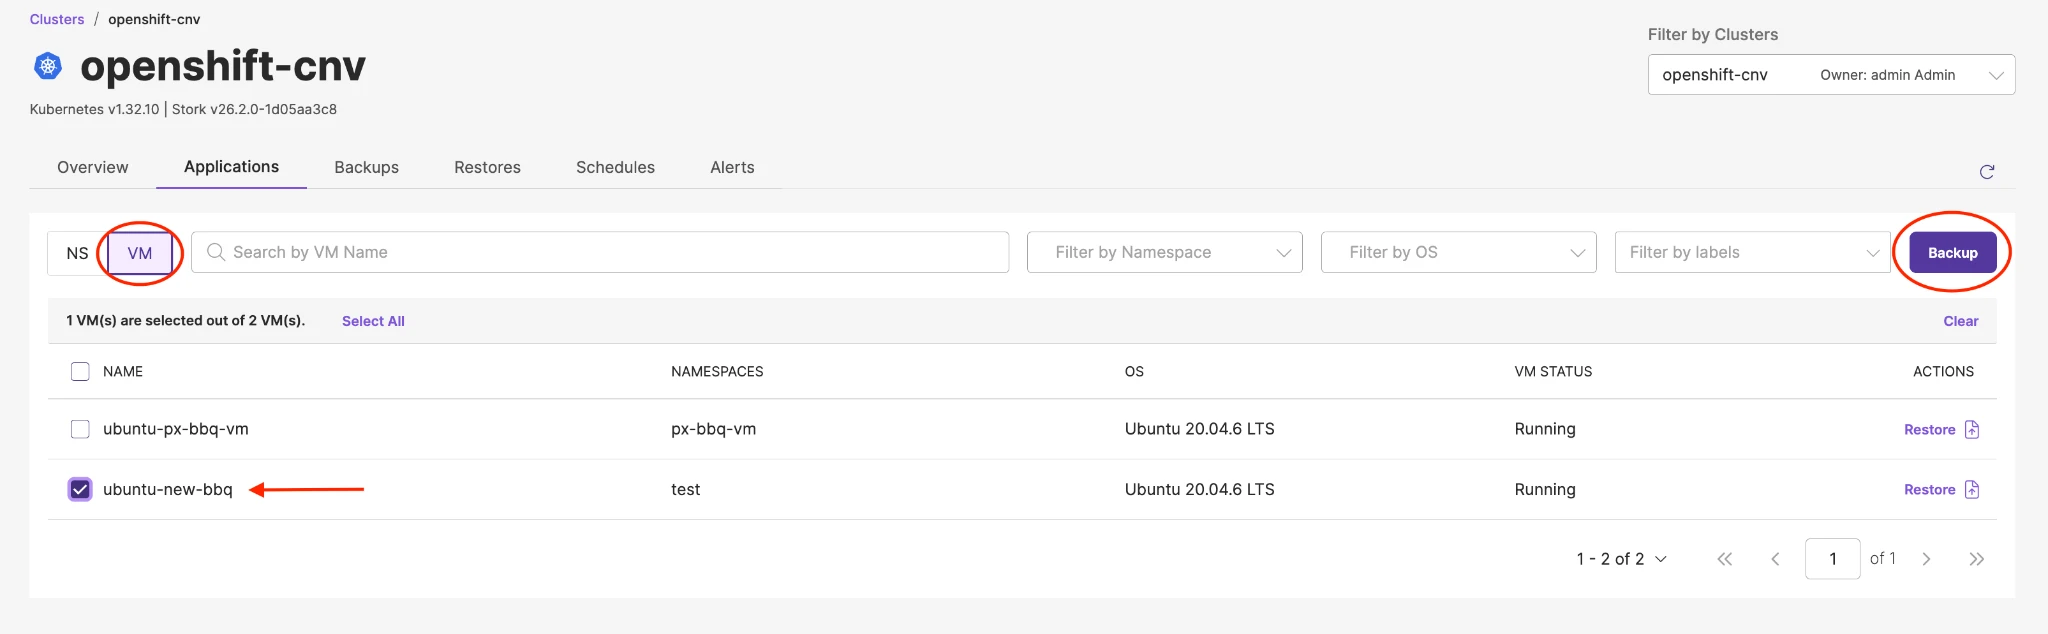Click the search magnifier icon
The image size is (2048, 634).
coord(215,252)
